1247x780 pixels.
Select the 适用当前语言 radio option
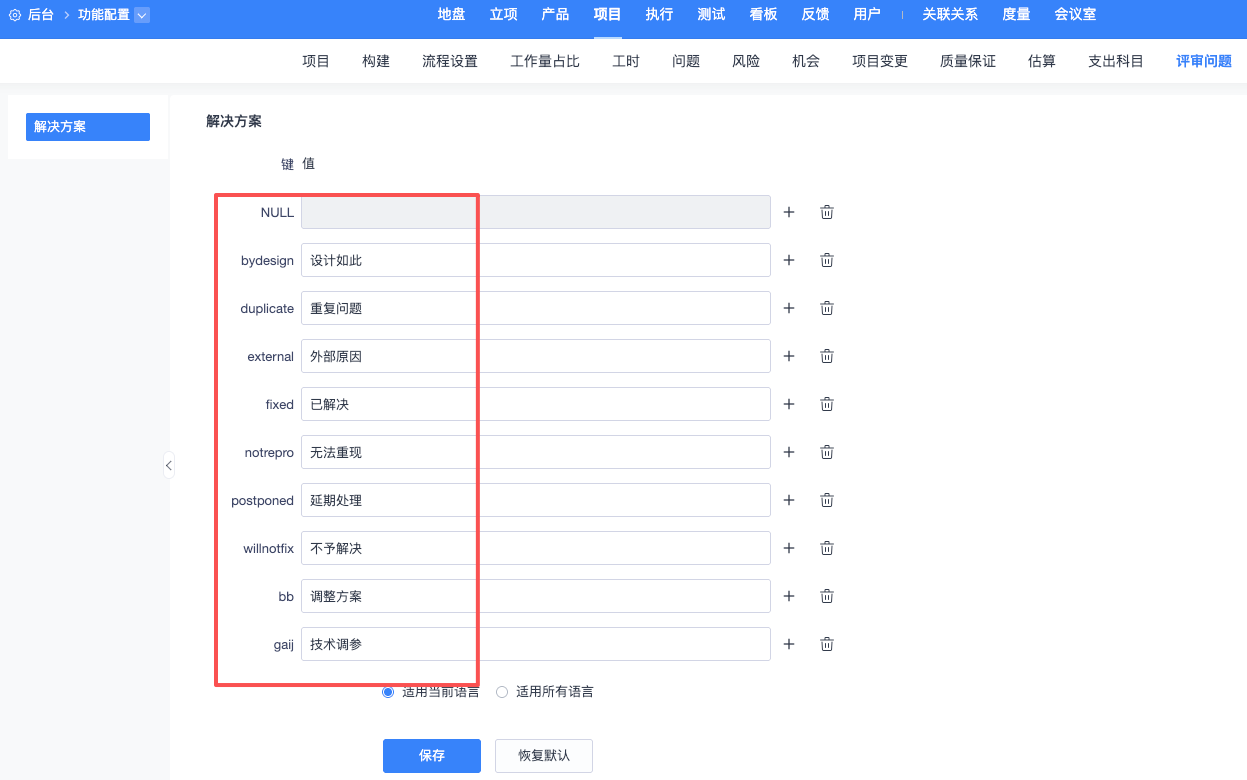[x=388, y=692]
